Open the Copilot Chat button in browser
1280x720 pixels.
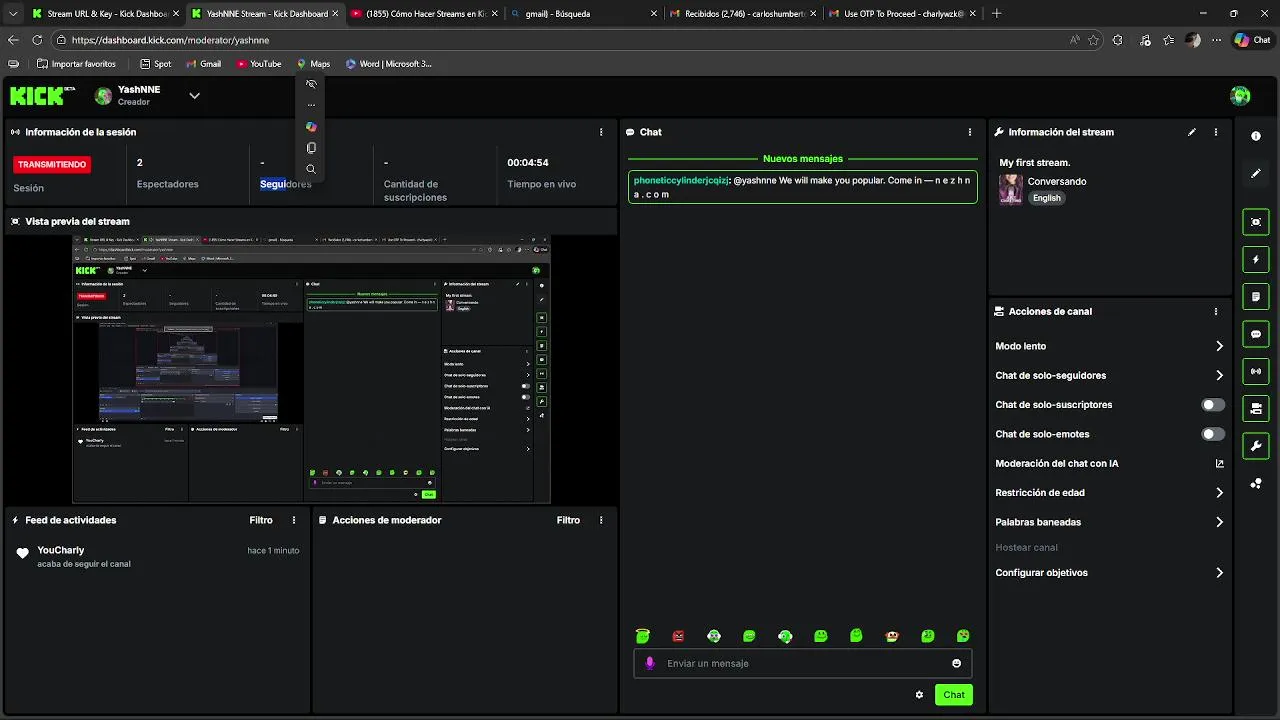click(x=1252, y=40)
